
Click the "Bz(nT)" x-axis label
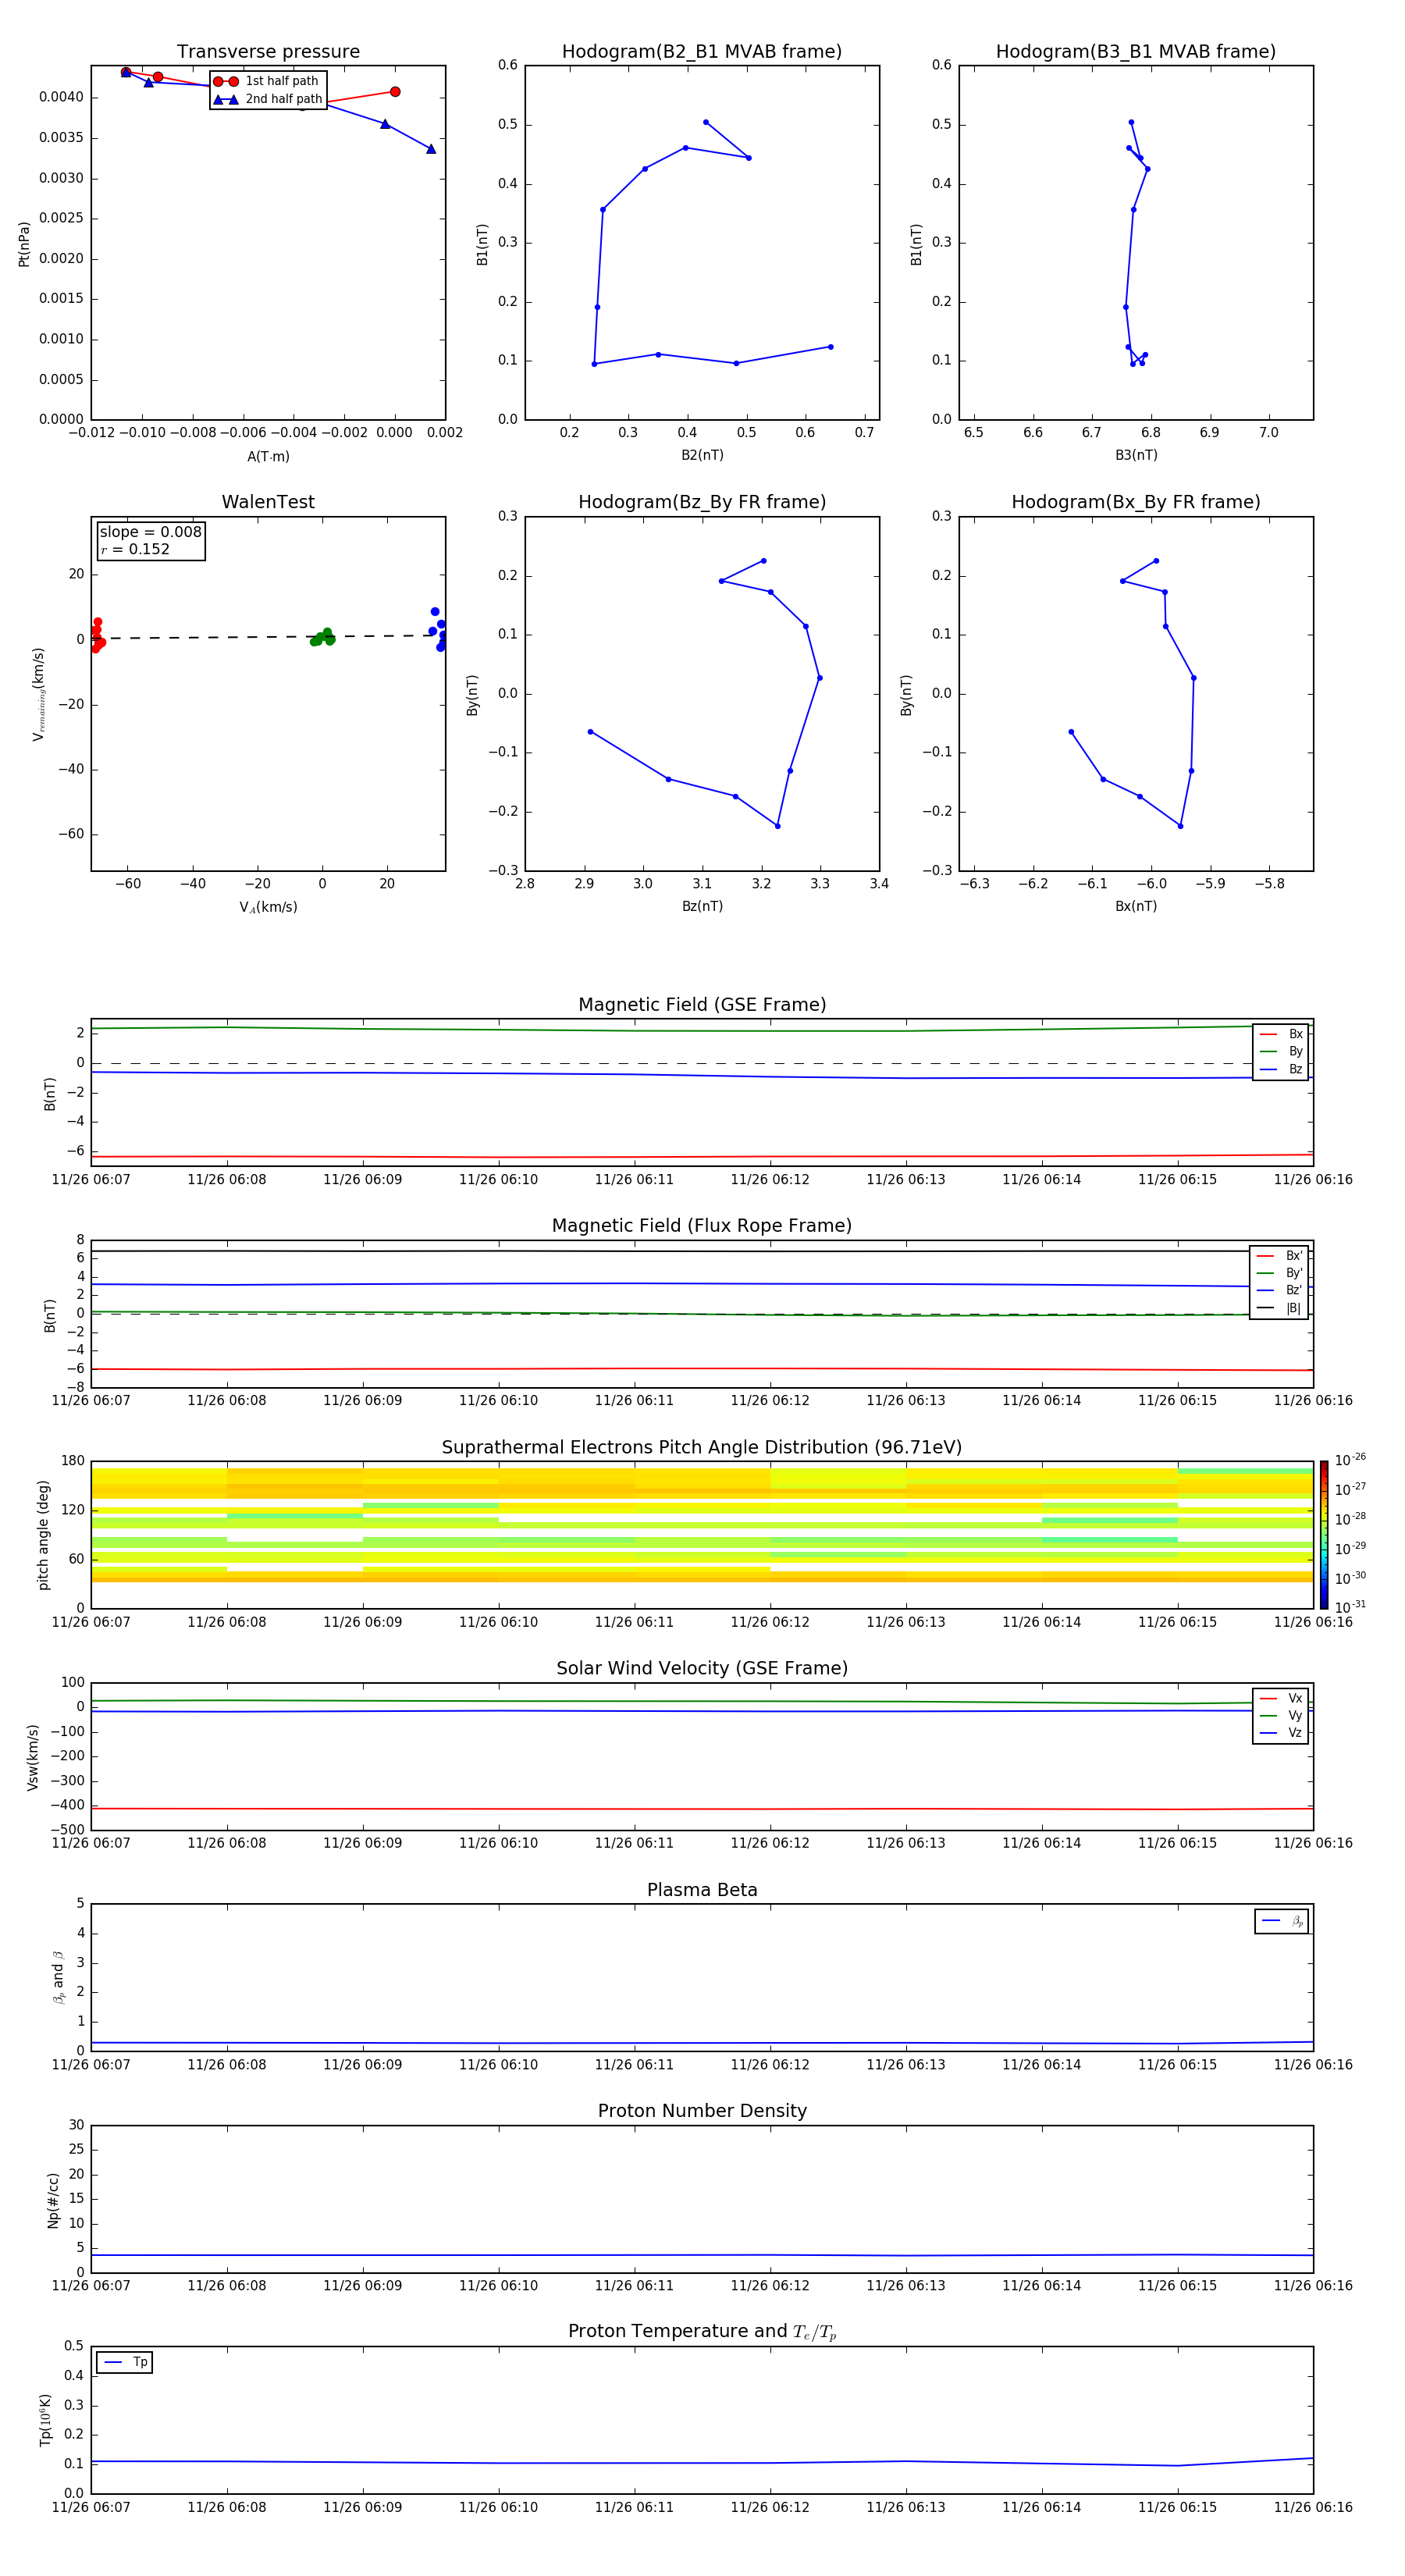[x=702, y=906]
